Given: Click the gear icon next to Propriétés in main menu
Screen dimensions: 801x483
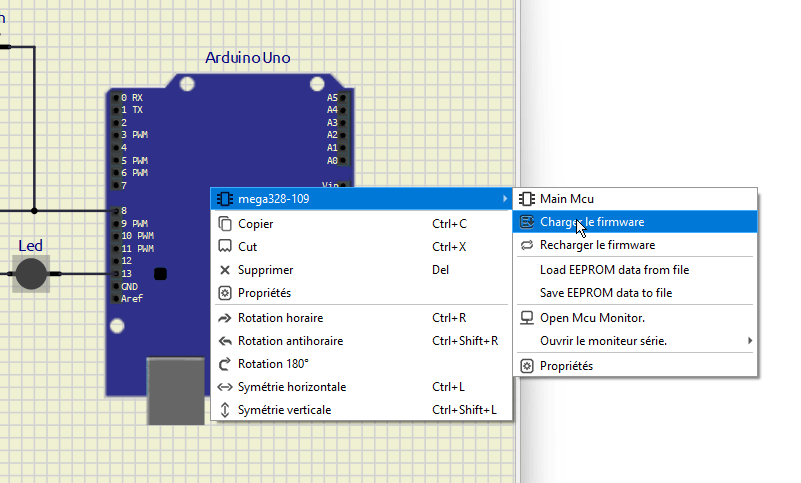Looking at the screenshot, I should (225, 293).
